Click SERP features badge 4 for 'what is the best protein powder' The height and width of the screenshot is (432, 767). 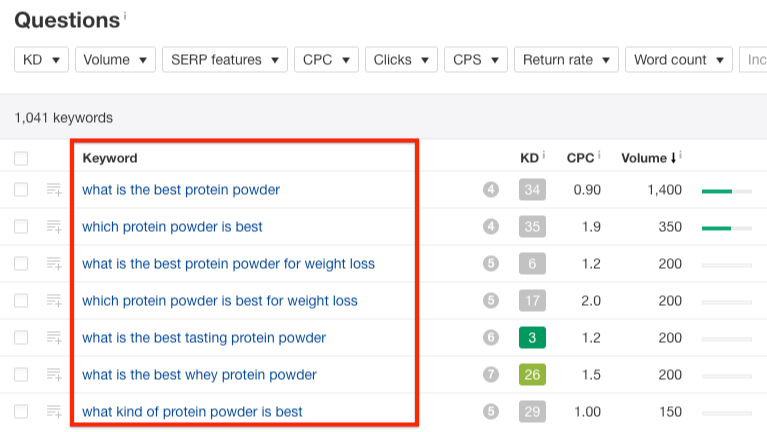click(490, 190)
